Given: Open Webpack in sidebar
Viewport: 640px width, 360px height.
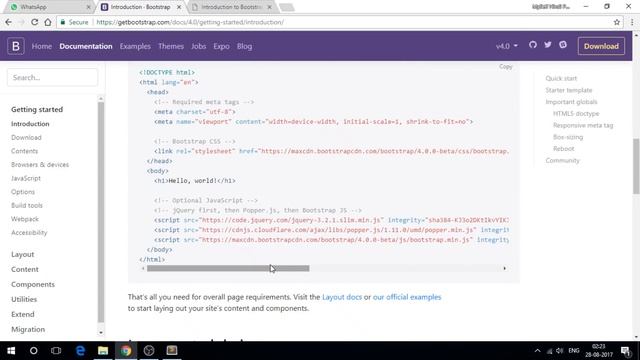Looking at the screenshot, I should pyautogui.click(x=25, y=219).
